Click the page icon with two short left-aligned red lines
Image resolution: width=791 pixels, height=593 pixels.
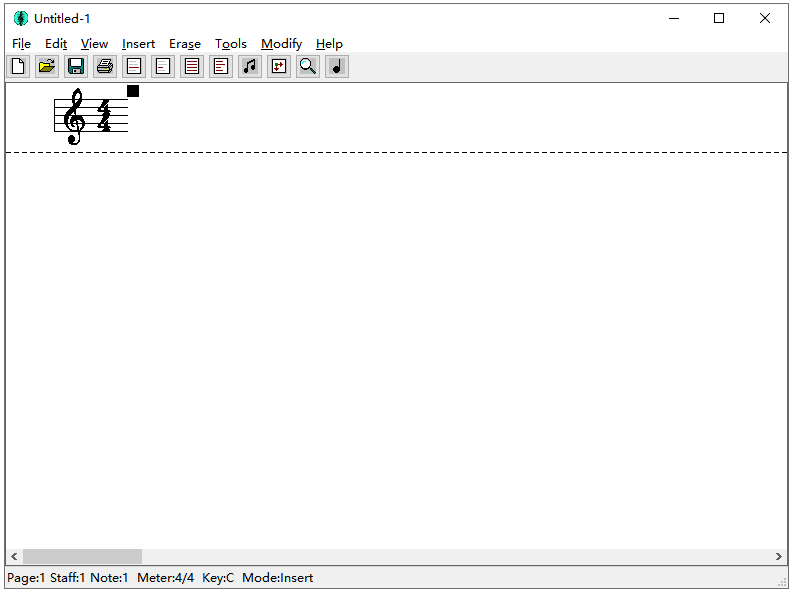(163, 67)
